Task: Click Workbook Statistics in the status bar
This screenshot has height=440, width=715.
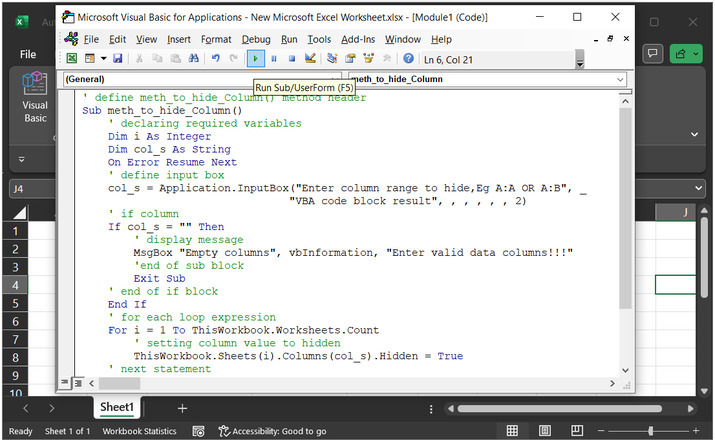Action: (139, 431)
